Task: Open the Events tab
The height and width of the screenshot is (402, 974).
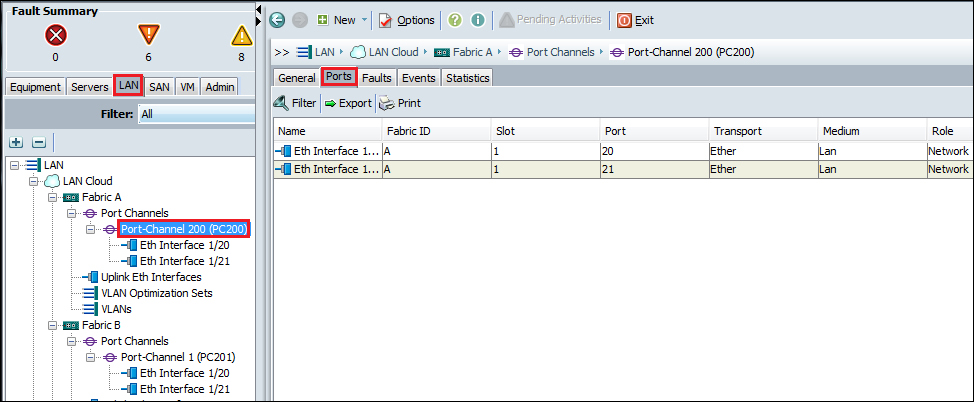Action: (418, 78)
